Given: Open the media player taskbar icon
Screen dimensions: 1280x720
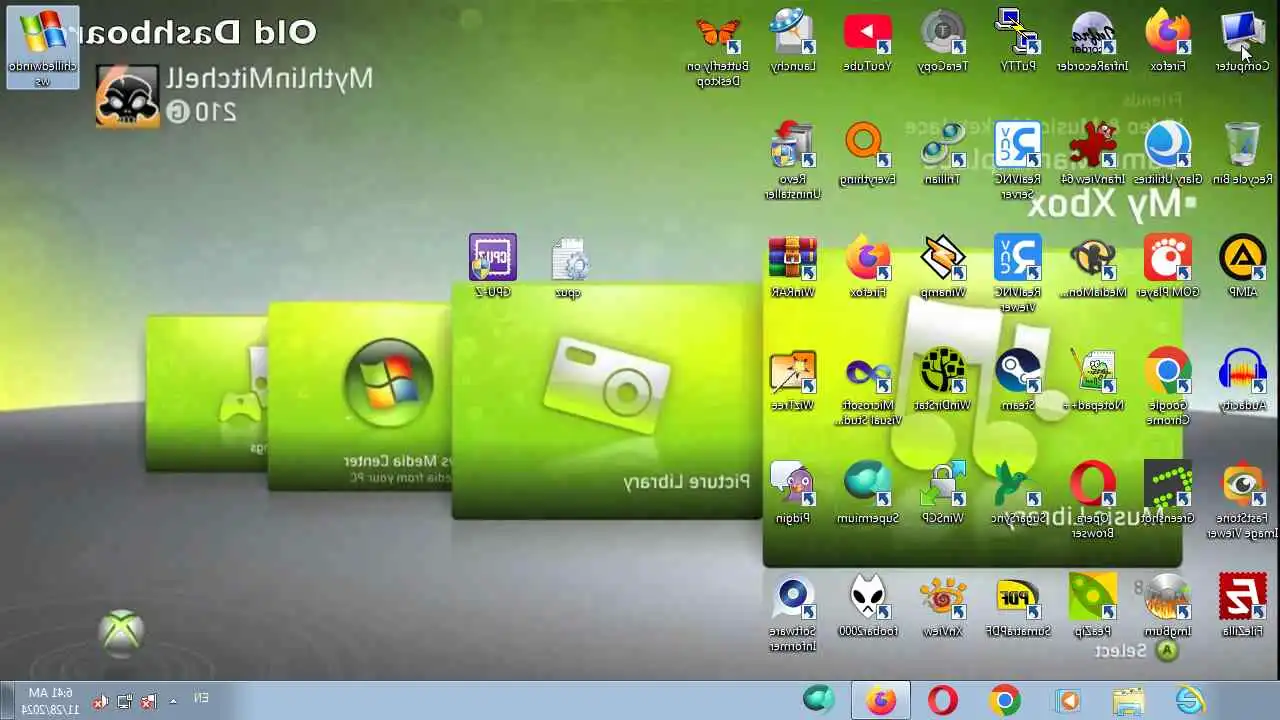Looking at the screenshot, I should (x=1066, y=700).
